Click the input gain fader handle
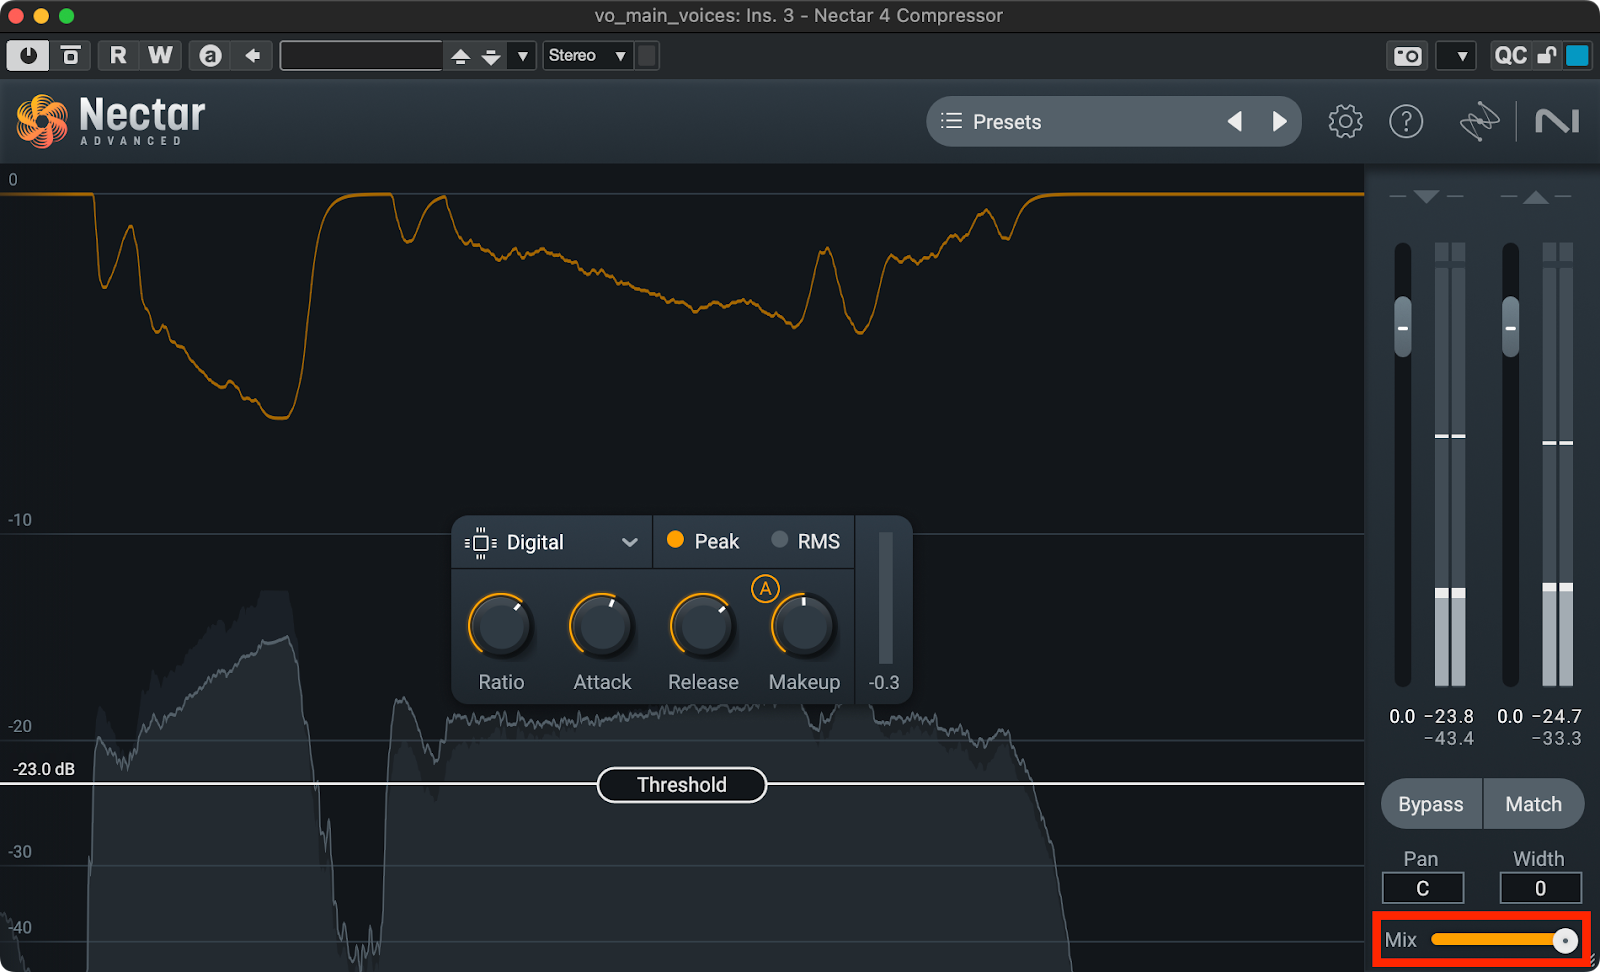The image size is (1600, 972). (x=1403, y=327)
